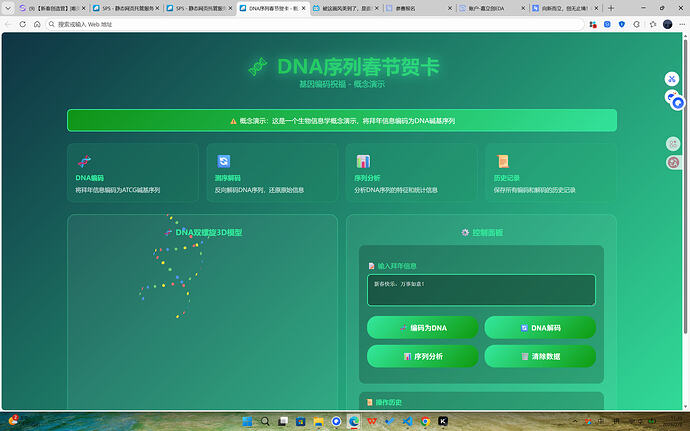Image resolution: width=690 pixels, height=431 pixels.
Task: Switch to the 参赛报名 browser tab
Action: (x=419, y=8)
